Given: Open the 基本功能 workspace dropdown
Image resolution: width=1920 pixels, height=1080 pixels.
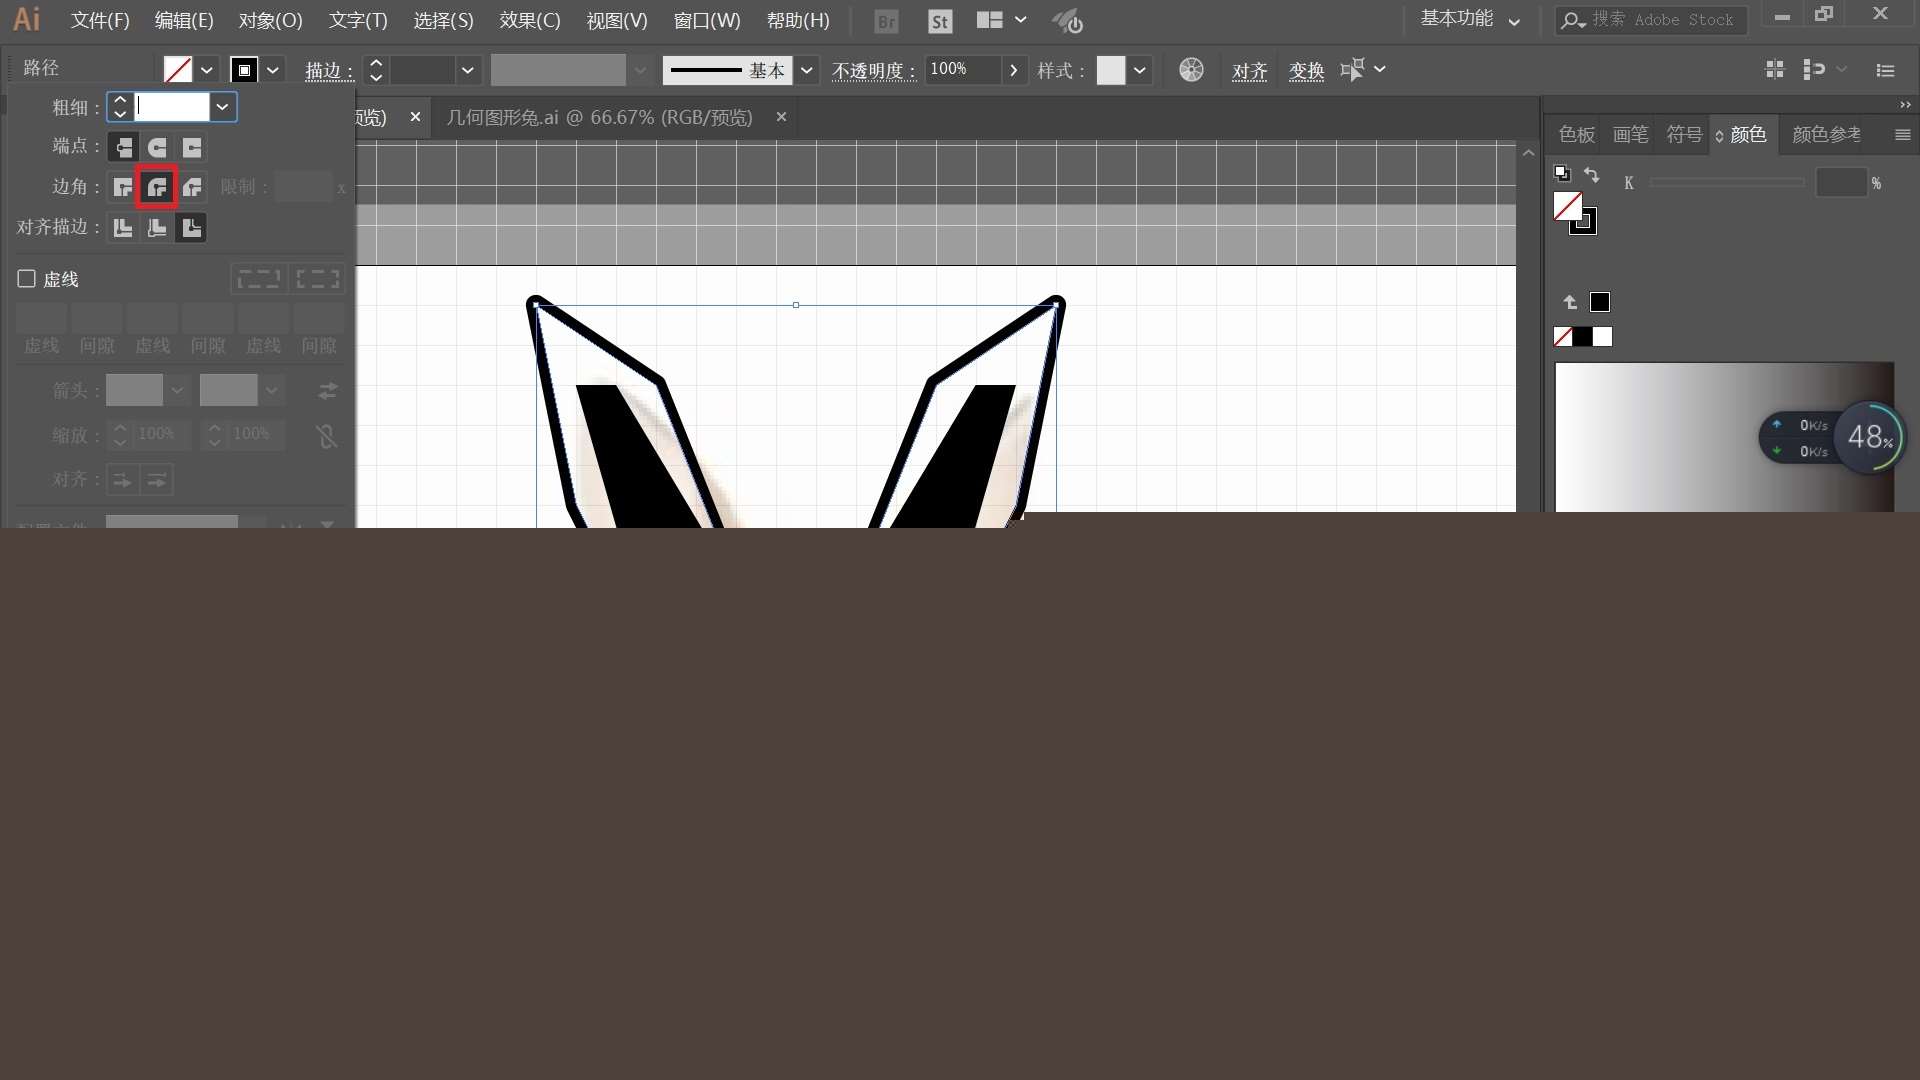Looking at the screenshot, I should (x=1470, y=20).
